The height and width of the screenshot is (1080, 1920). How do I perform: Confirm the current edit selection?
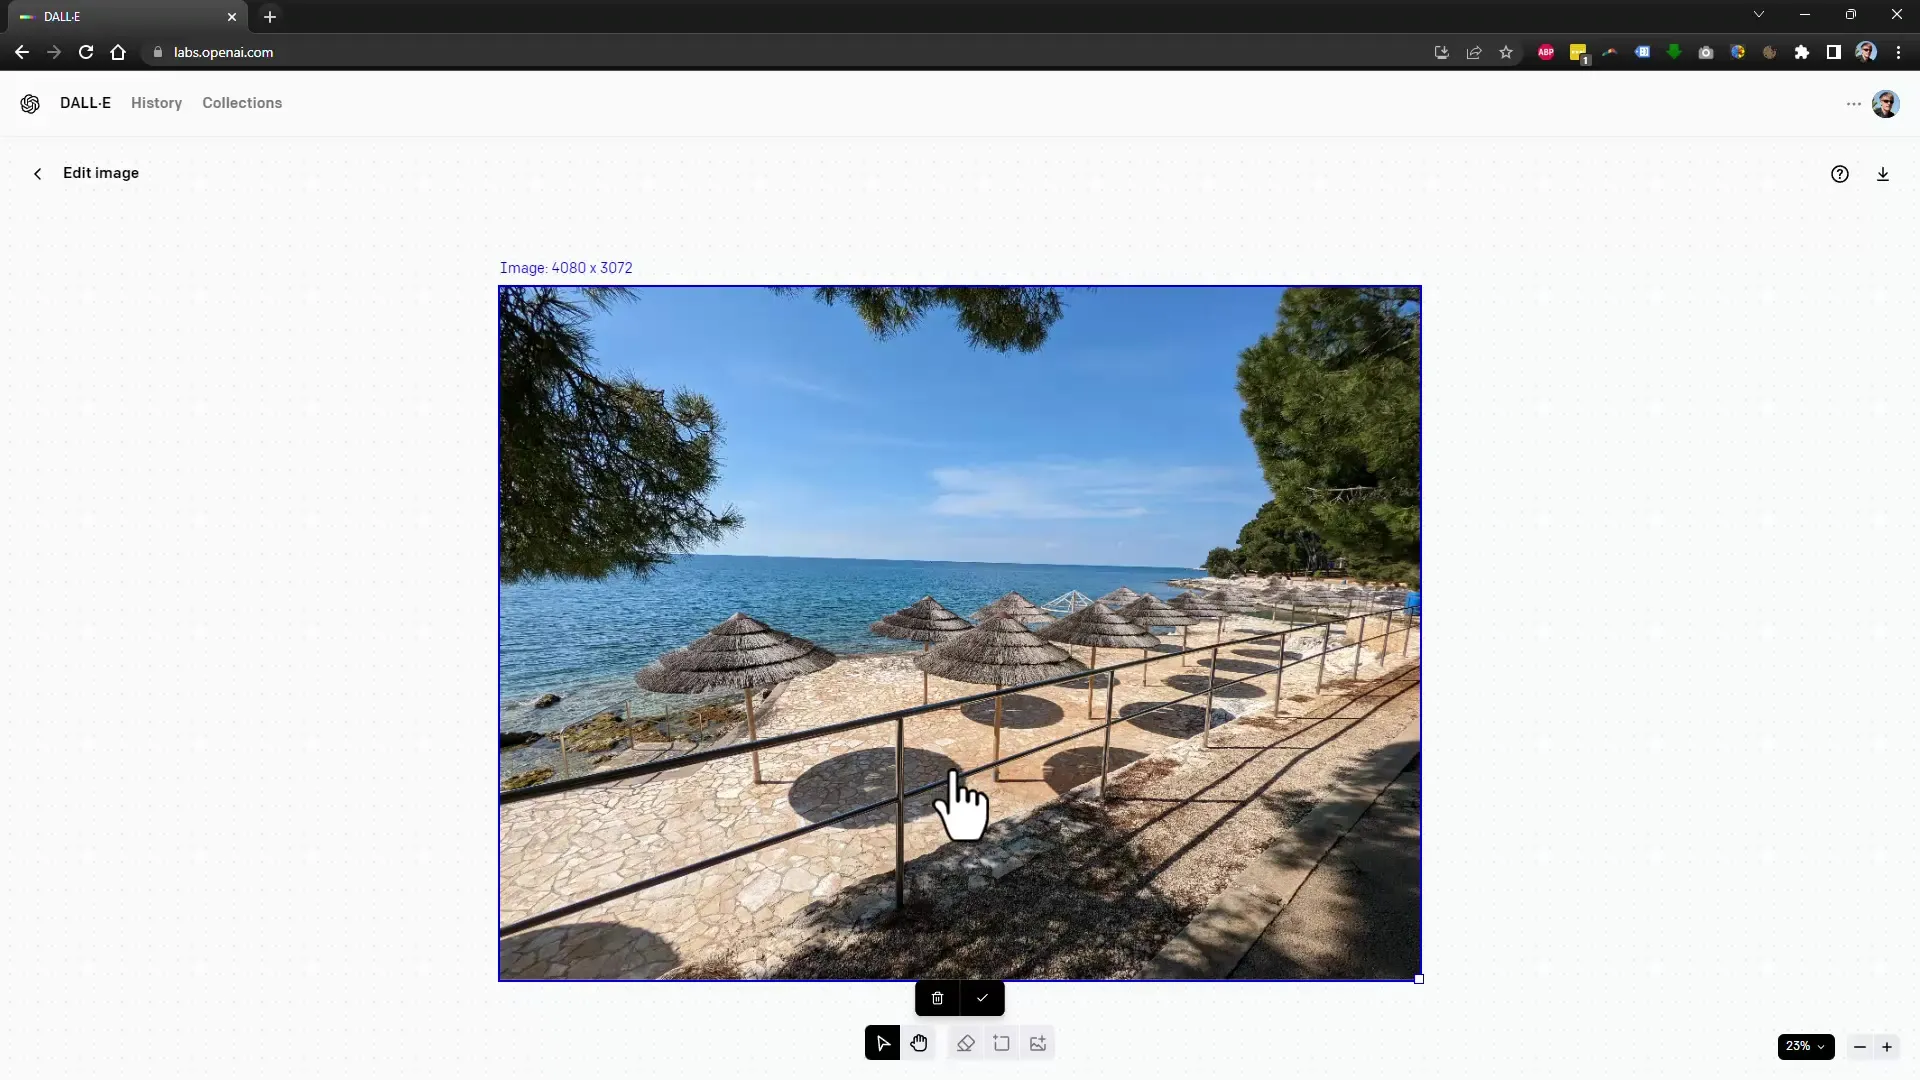point(982,997)
